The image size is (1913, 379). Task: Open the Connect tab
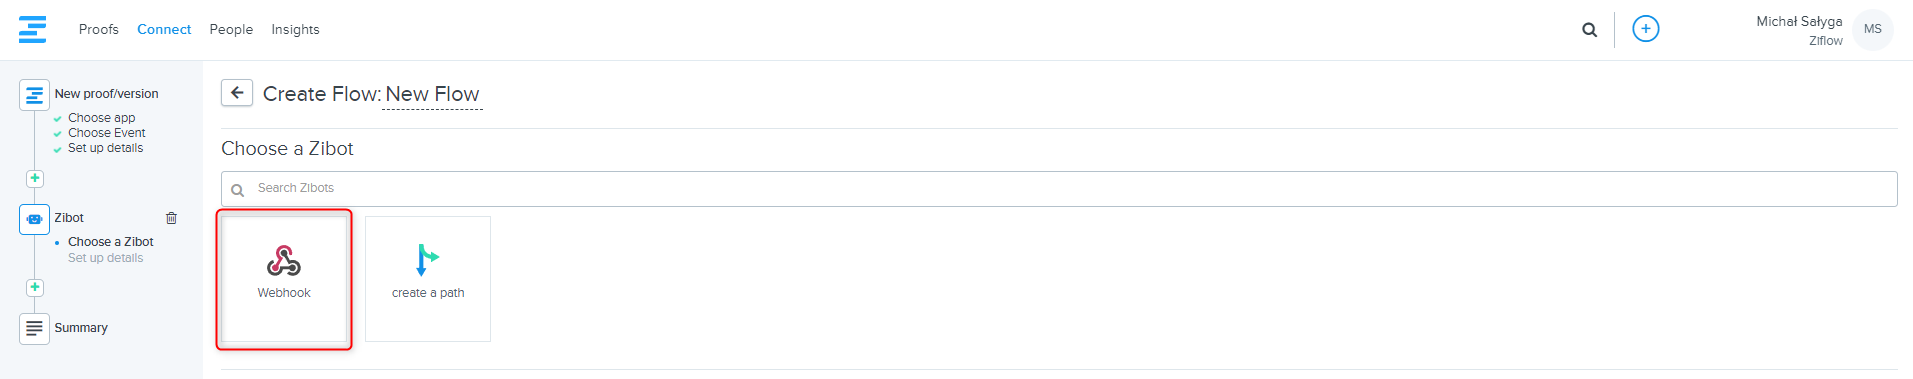(x=164, y=30)
